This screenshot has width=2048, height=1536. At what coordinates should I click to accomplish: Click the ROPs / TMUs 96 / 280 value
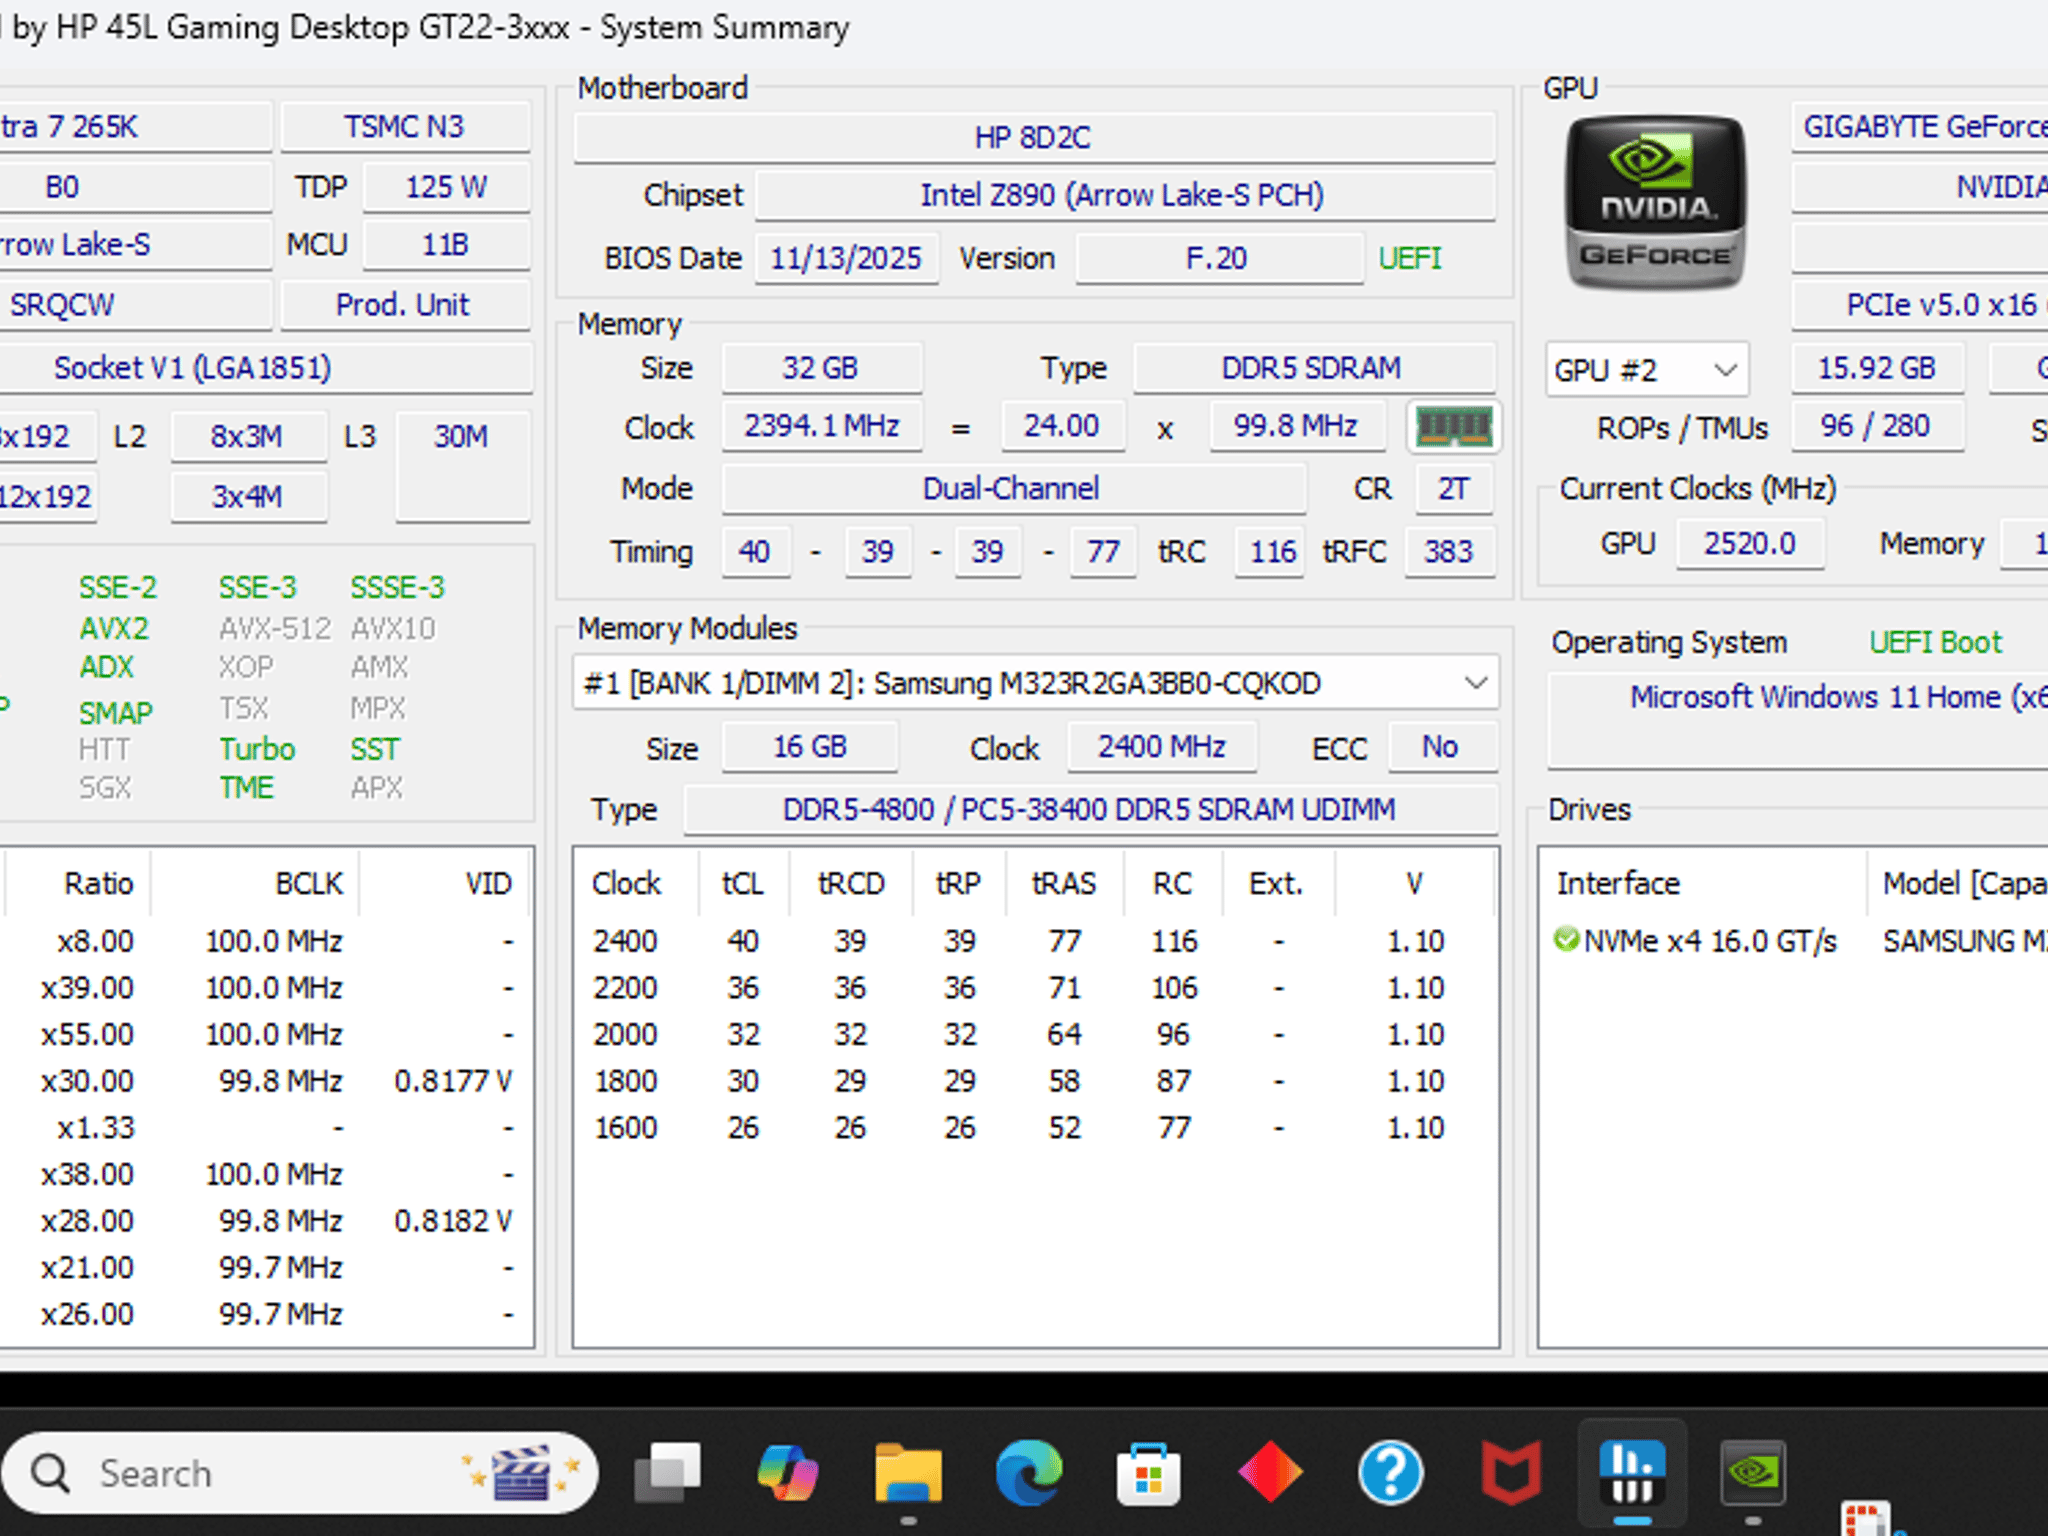click(1877, 426)
